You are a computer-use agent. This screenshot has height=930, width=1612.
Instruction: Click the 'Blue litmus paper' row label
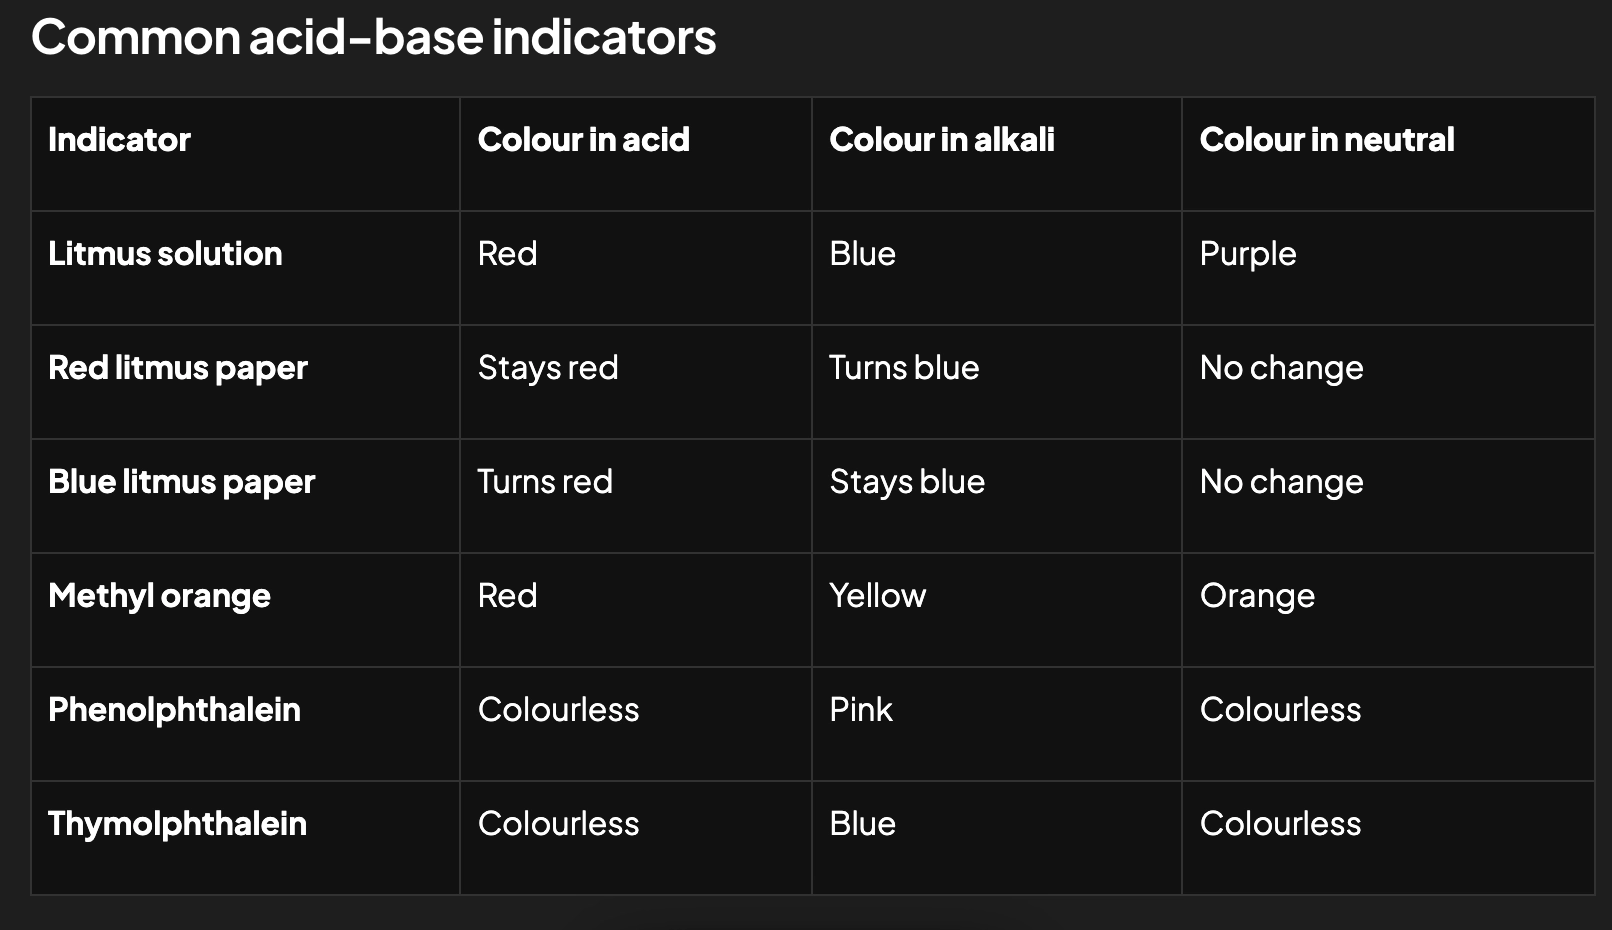(181, 482)
